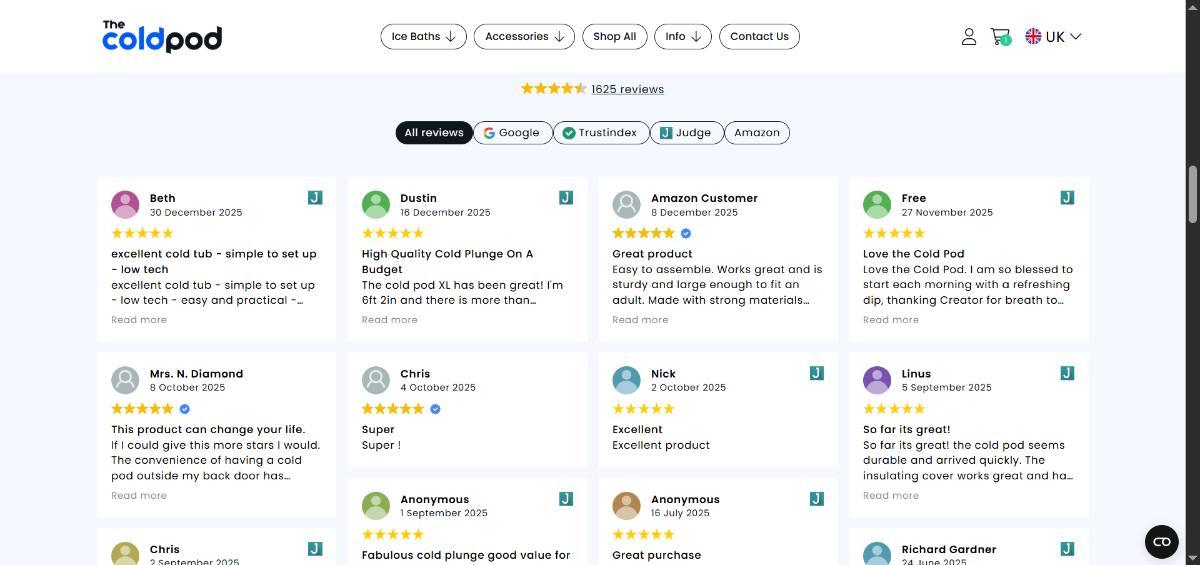This screenshot has width=1200, height=565.
Task: Click Judge.me badge on Dustin's review
Action: coord(566,198)
